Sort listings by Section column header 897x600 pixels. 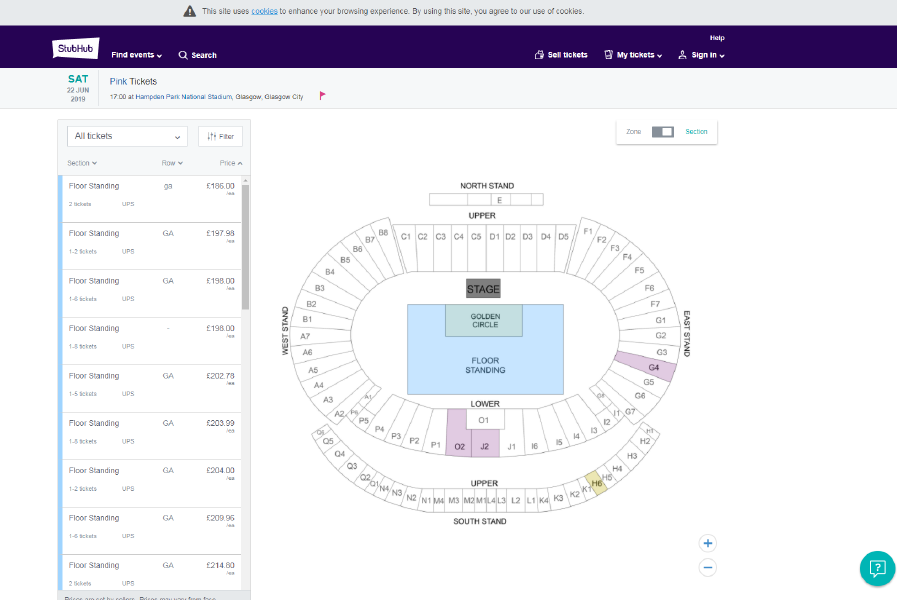coord(82,162)
